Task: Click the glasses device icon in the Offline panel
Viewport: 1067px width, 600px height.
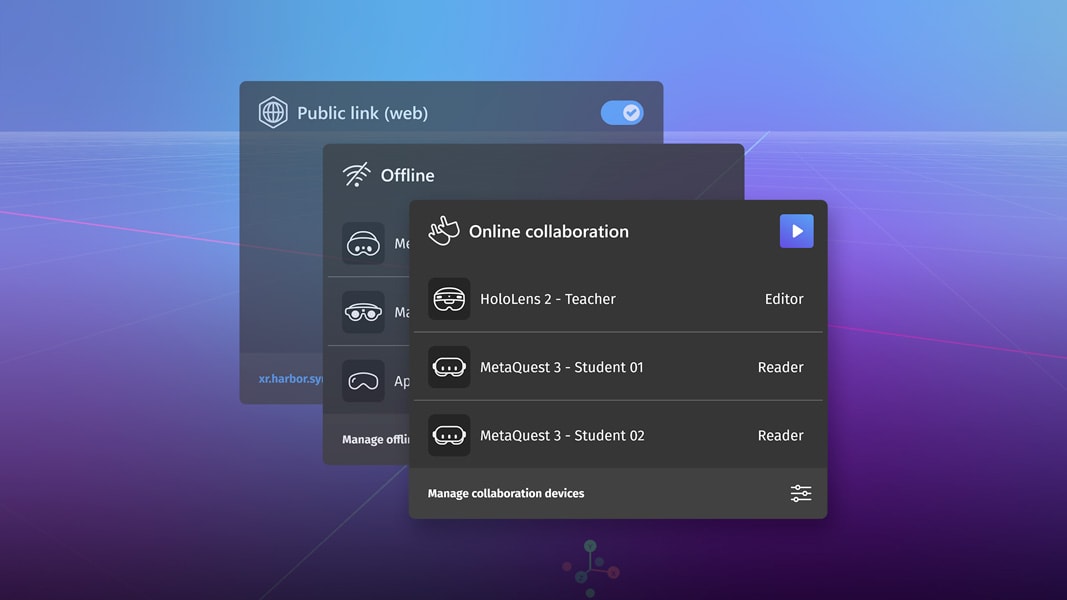Action: coord(363,312)
